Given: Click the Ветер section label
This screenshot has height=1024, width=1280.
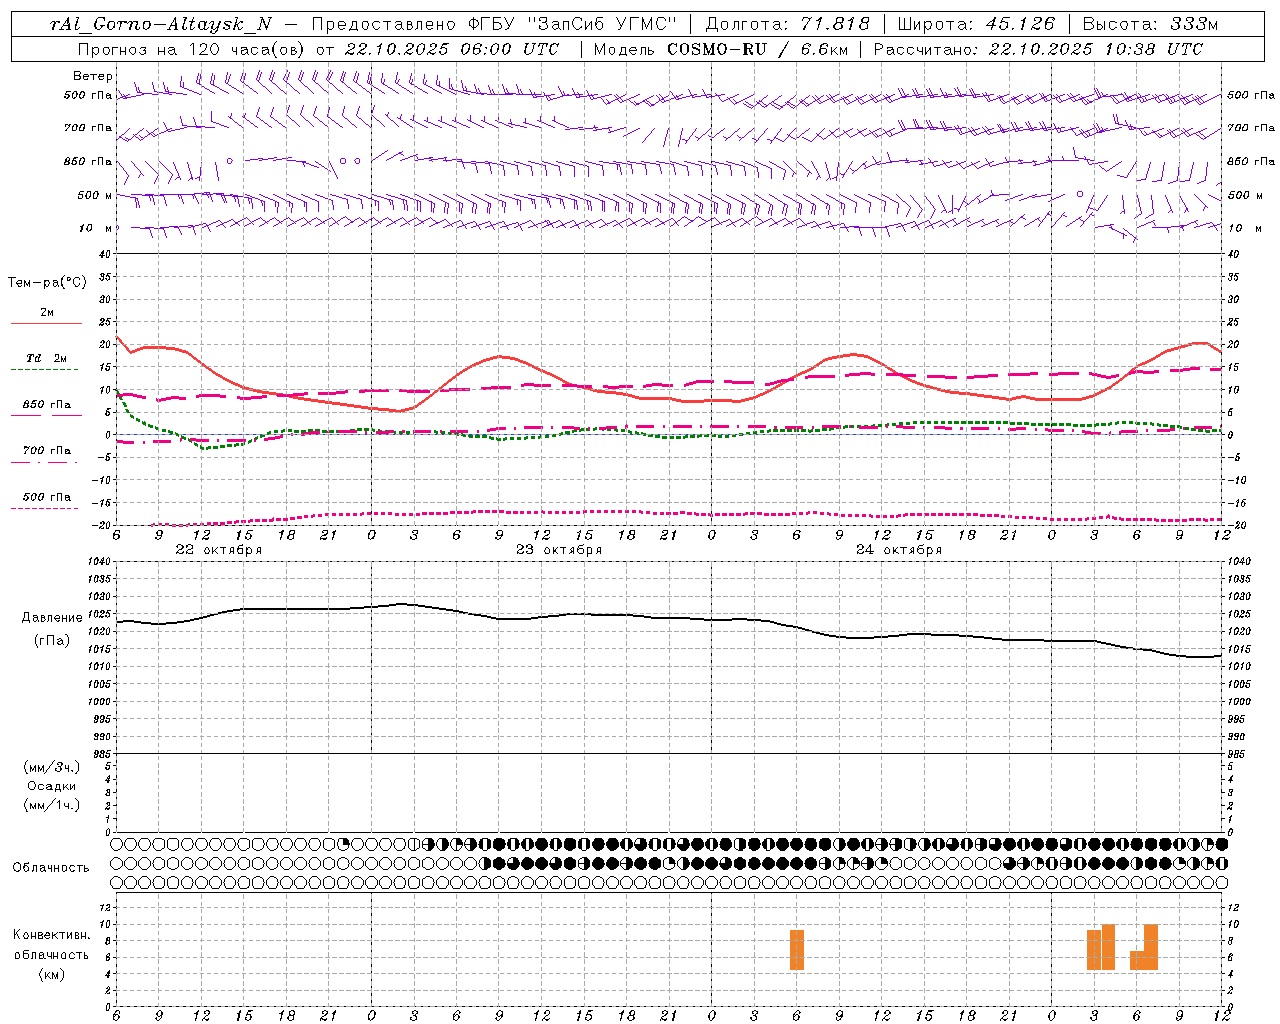Looking at the screenshot, I should (x=92, y=76).
